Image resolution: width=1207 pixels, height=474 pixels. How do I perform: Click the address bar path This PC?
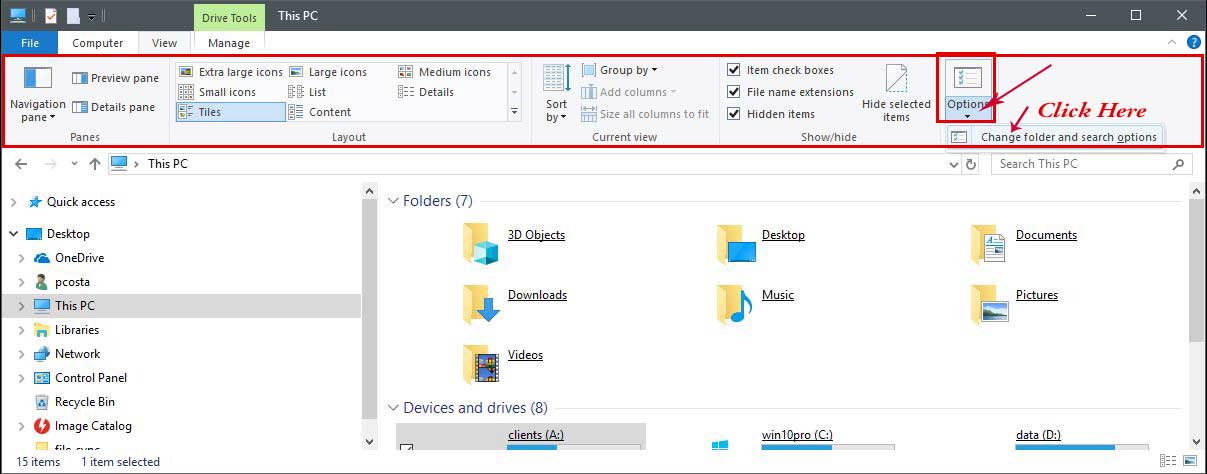pos(168,164)
